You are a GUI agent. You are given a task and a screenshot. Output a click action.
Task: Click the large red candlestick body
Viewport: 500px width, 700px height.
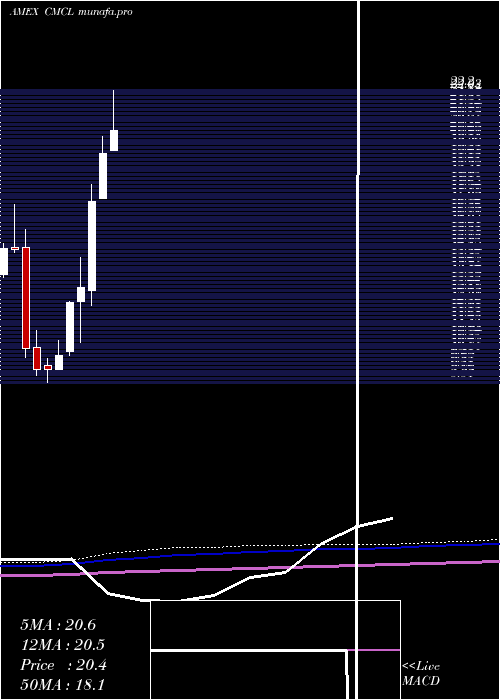26,298
